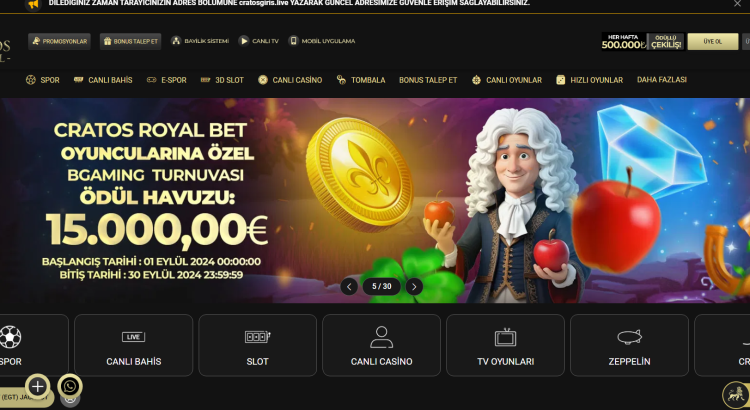
Task: Open the Zeppelin game tile
Action: pos(629,345)
